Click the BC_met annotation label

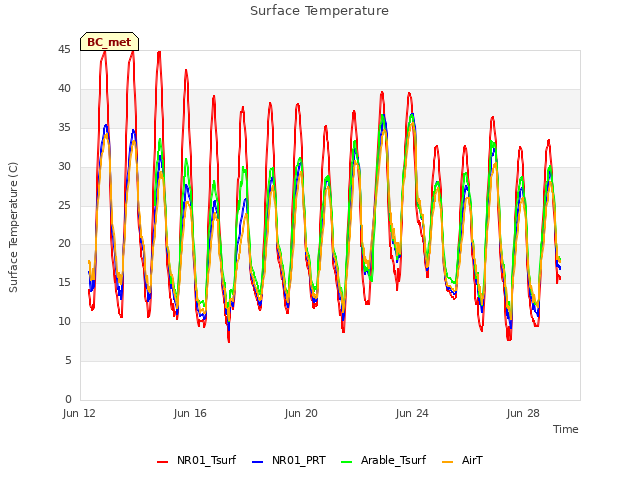point(109,42)
